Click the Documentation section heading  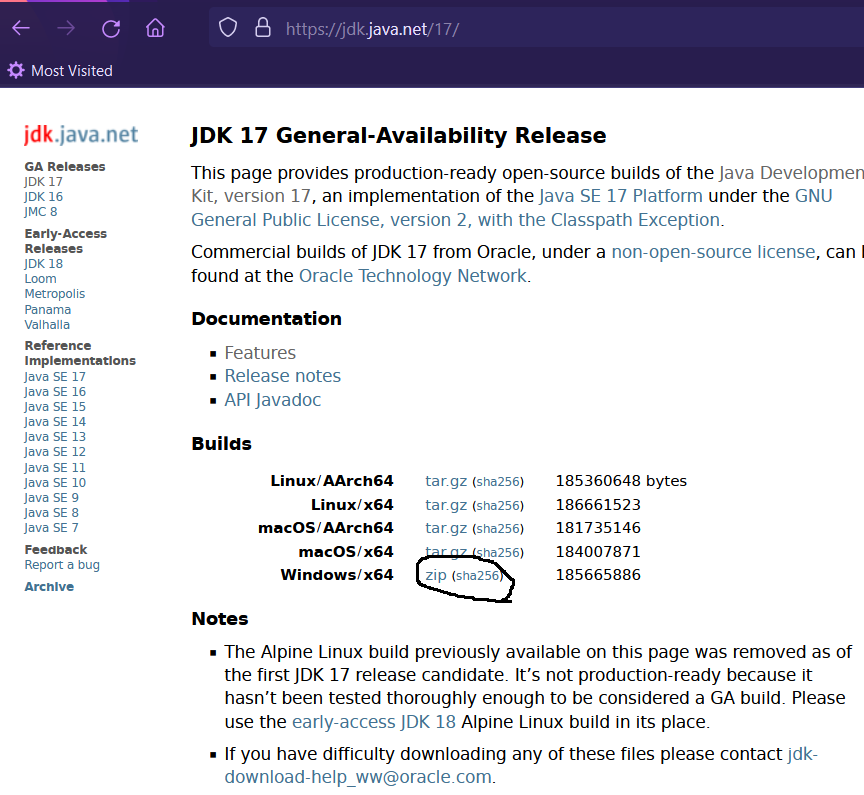click(x=267, y=319)
